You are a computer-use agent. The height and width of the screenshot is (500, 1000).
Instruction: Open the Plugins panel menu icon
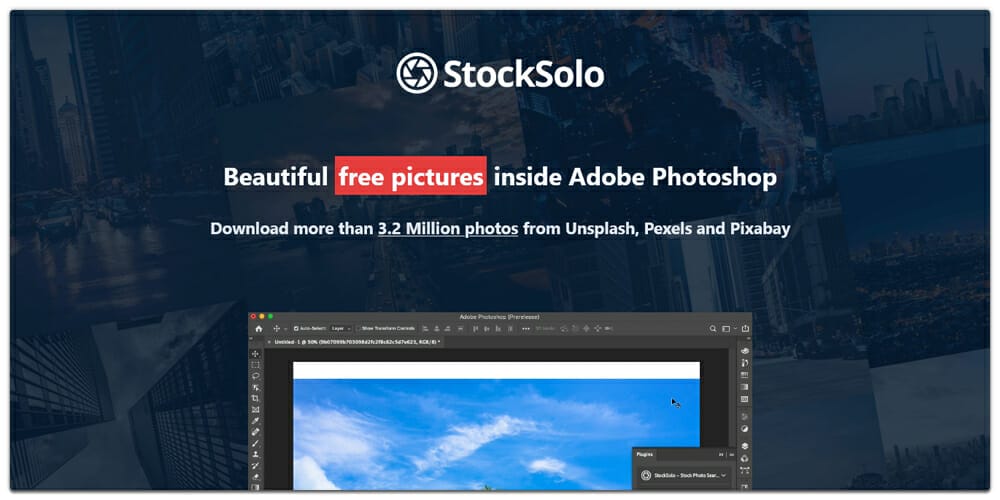click(732, 455)
